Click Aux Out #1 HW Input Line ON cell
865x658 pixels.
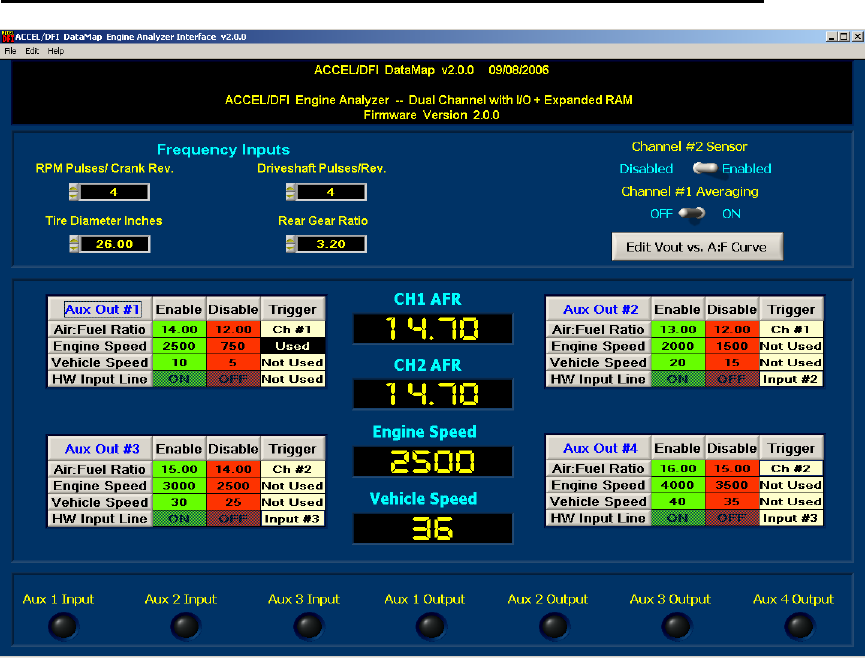[x=179, y=379]
